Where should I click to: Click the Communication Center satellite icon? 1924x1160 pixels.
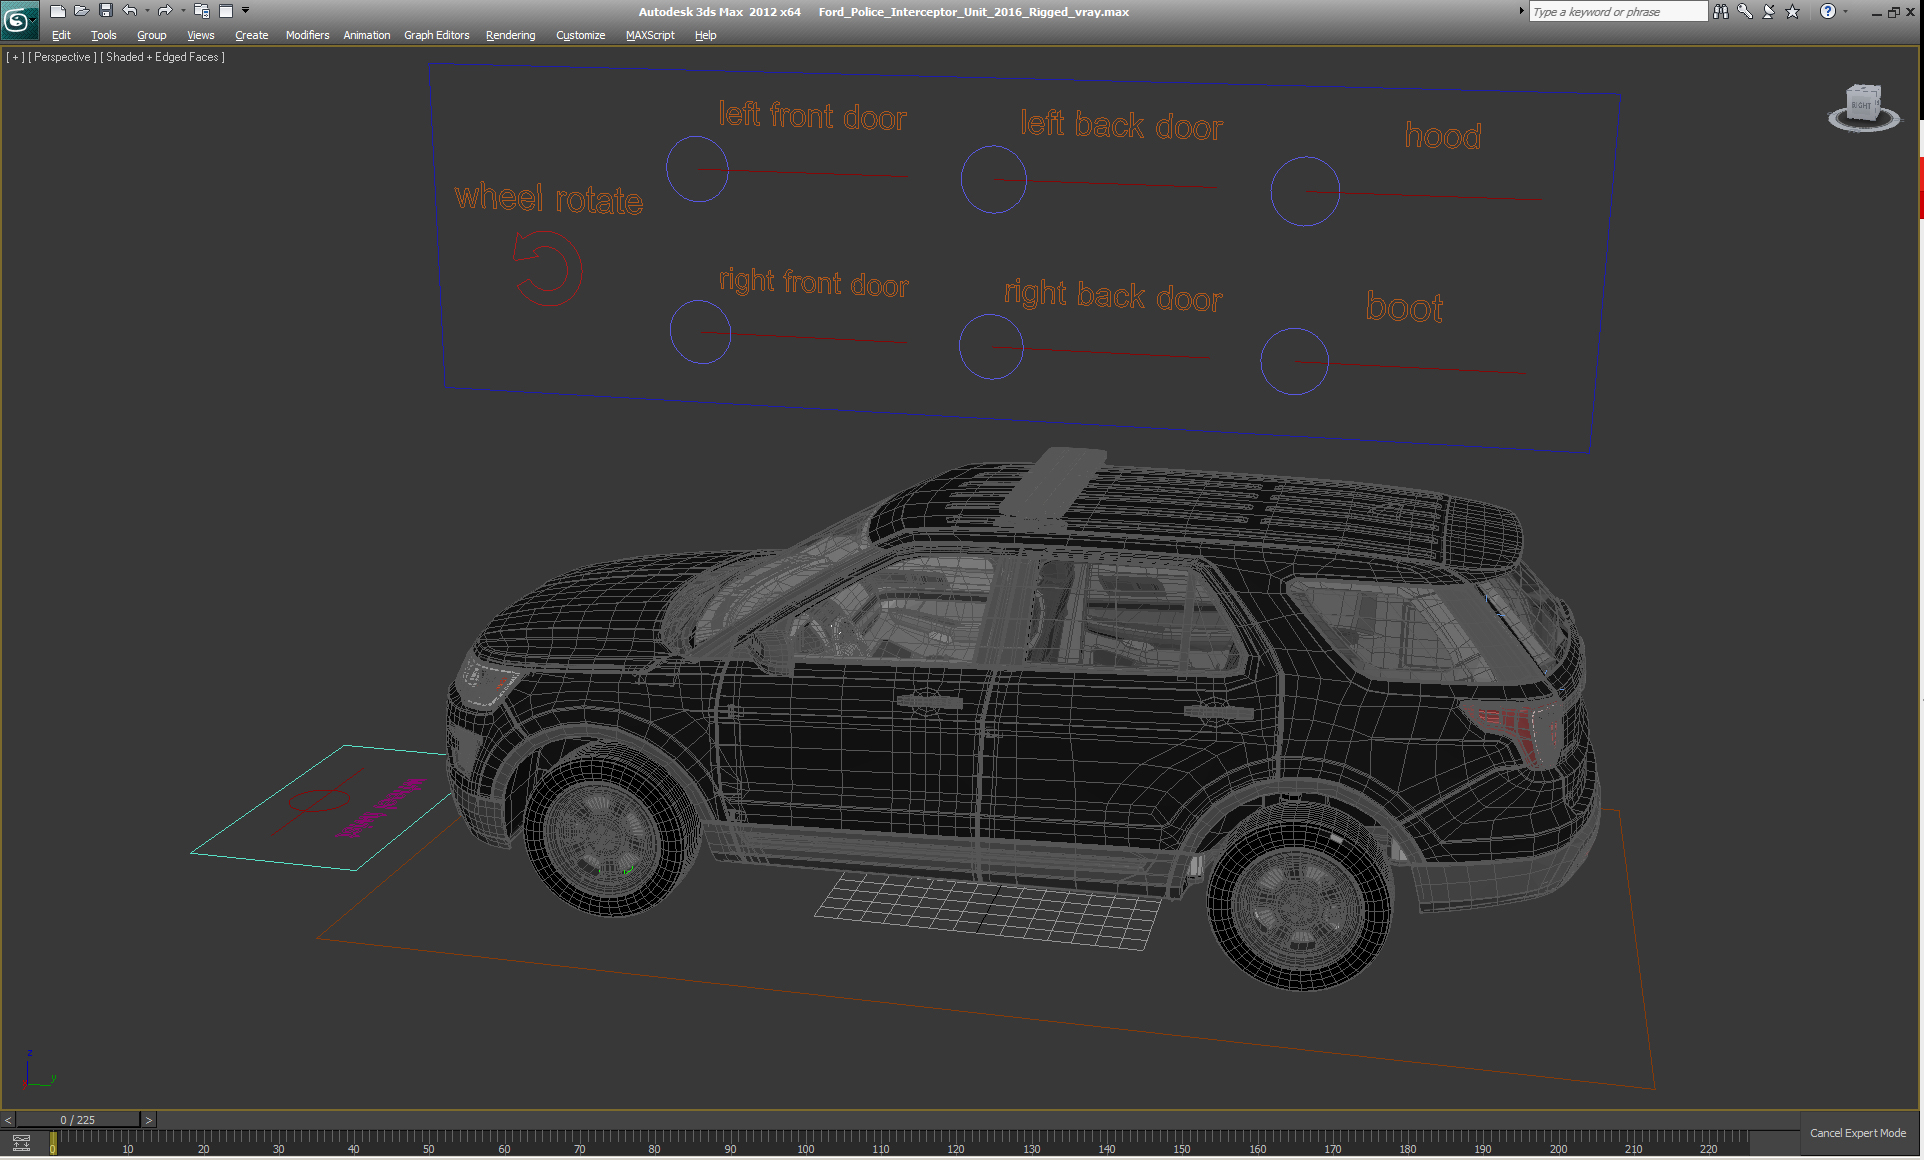[1769, 11]
